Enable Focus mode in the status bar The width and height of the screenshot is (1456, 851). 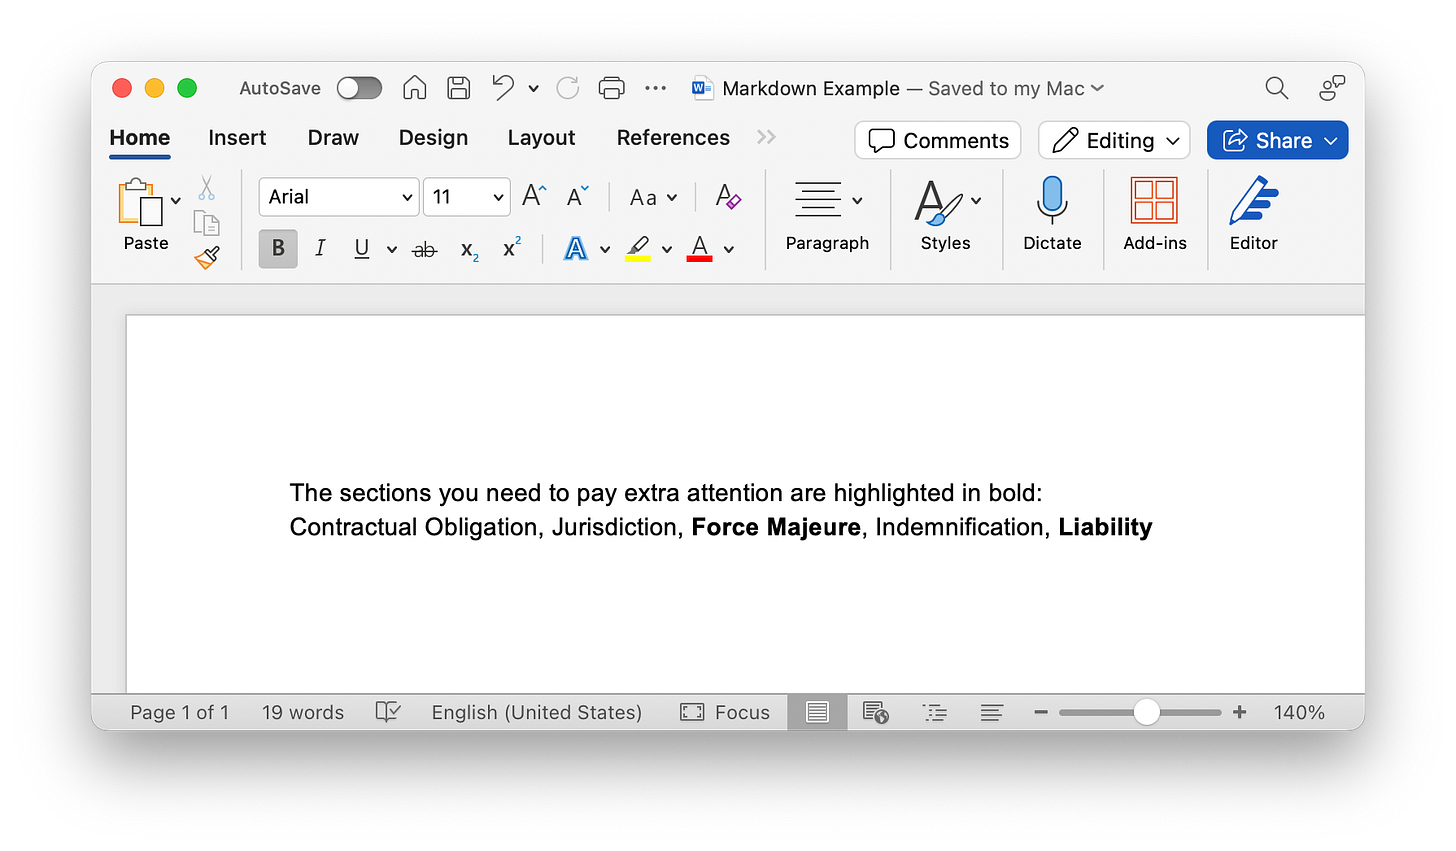(x=724, y=712)
